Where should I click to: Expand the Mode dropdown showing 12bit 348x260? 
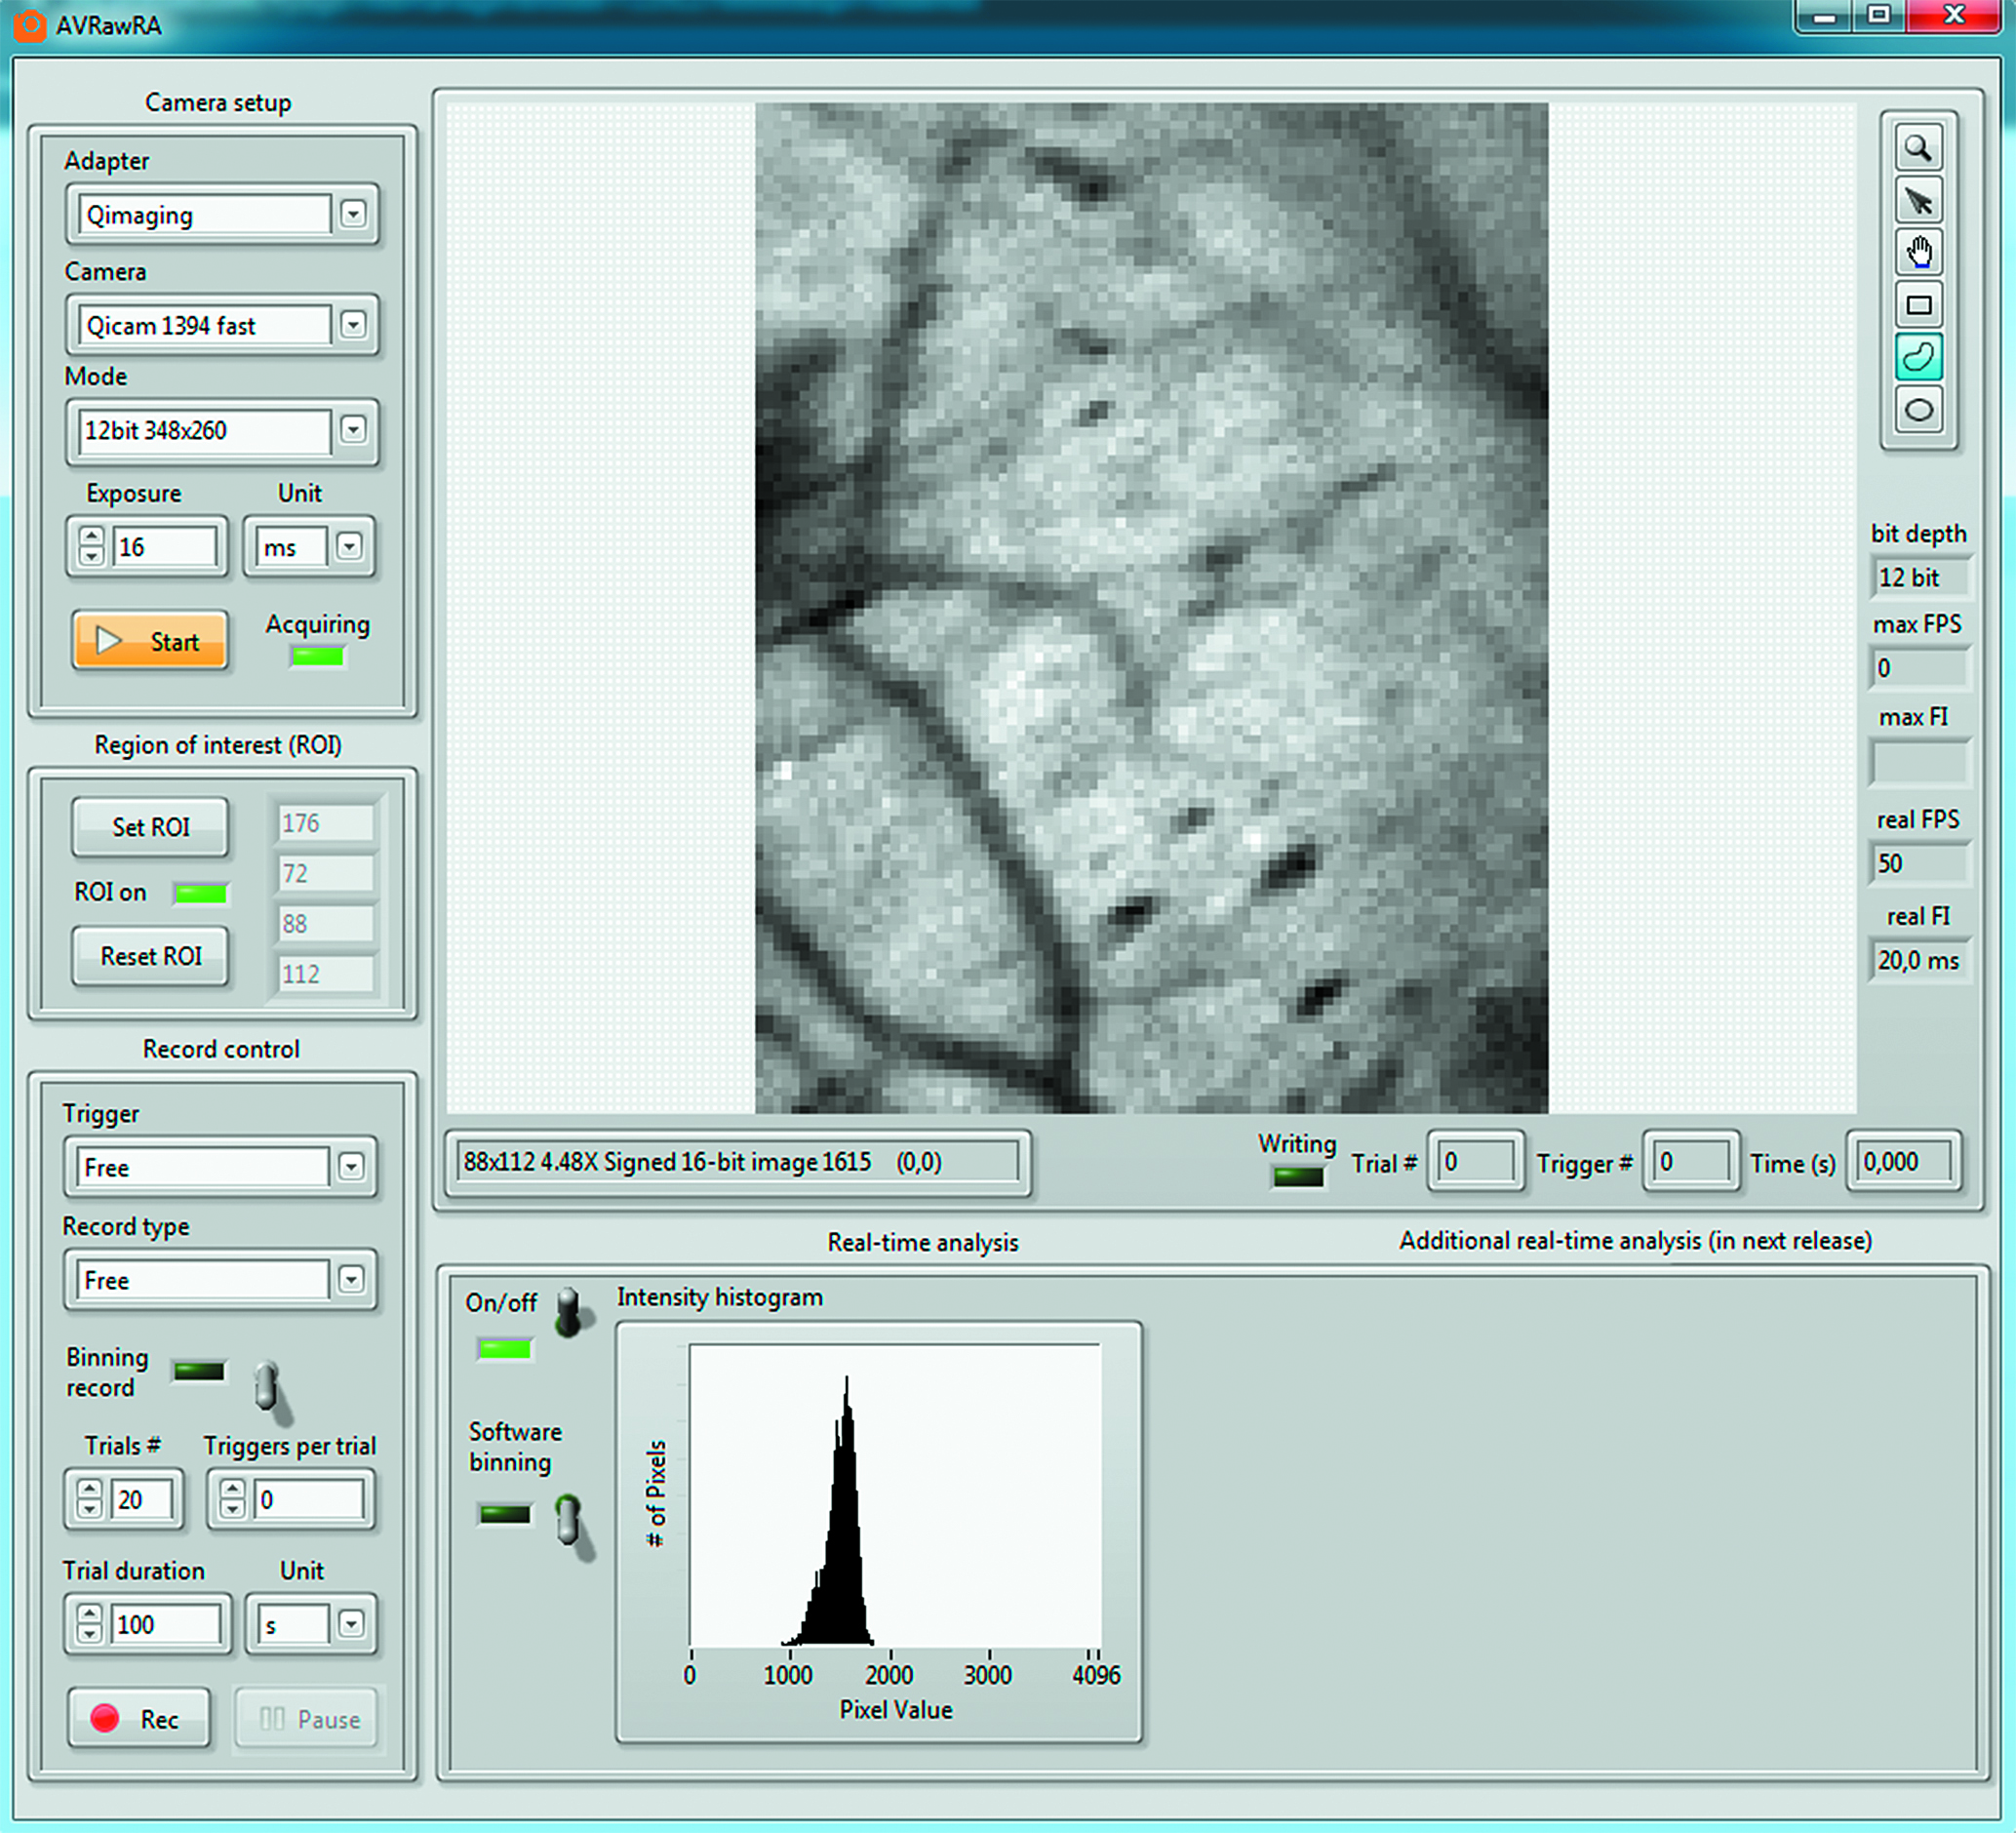pos(353,430)
